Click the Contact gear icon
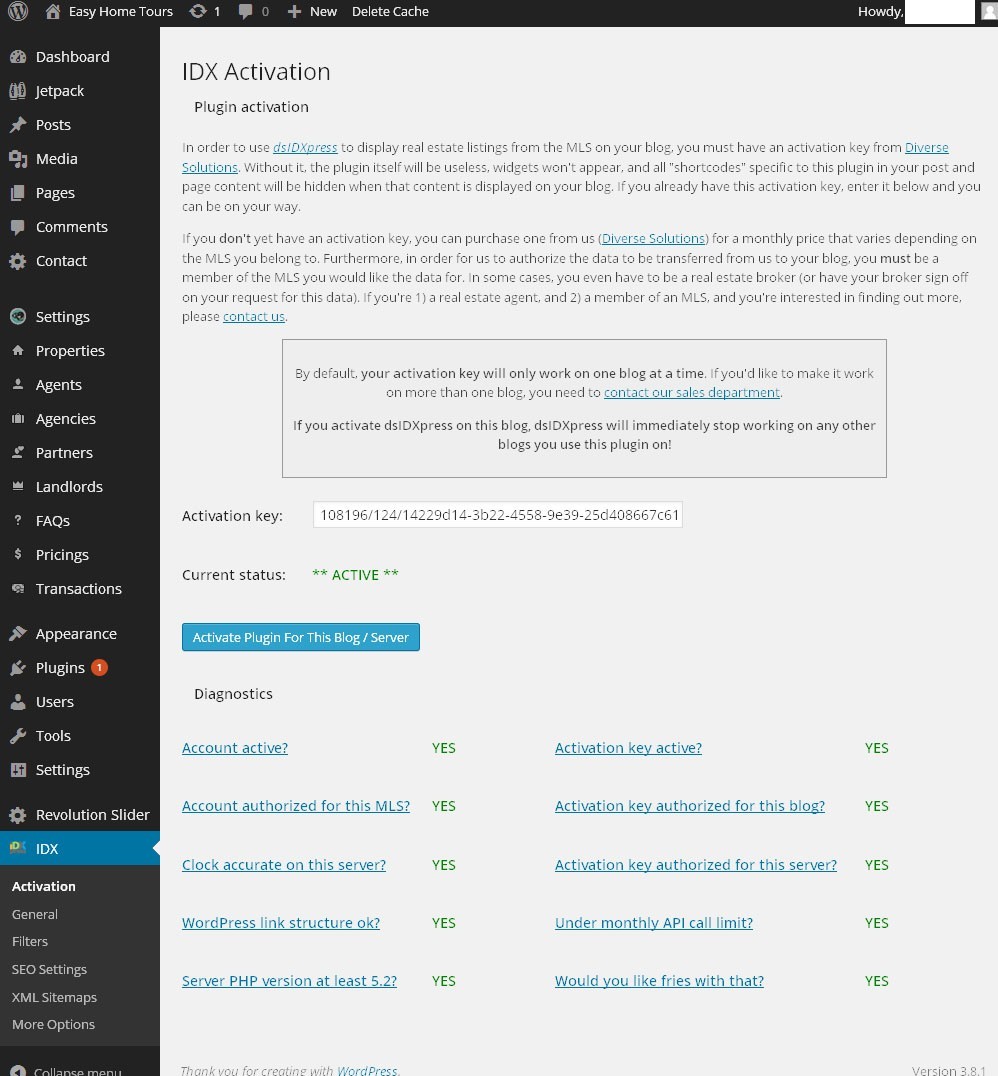Image resolution: width=998 pixels, height=1076 pixels. pos(18,261)
